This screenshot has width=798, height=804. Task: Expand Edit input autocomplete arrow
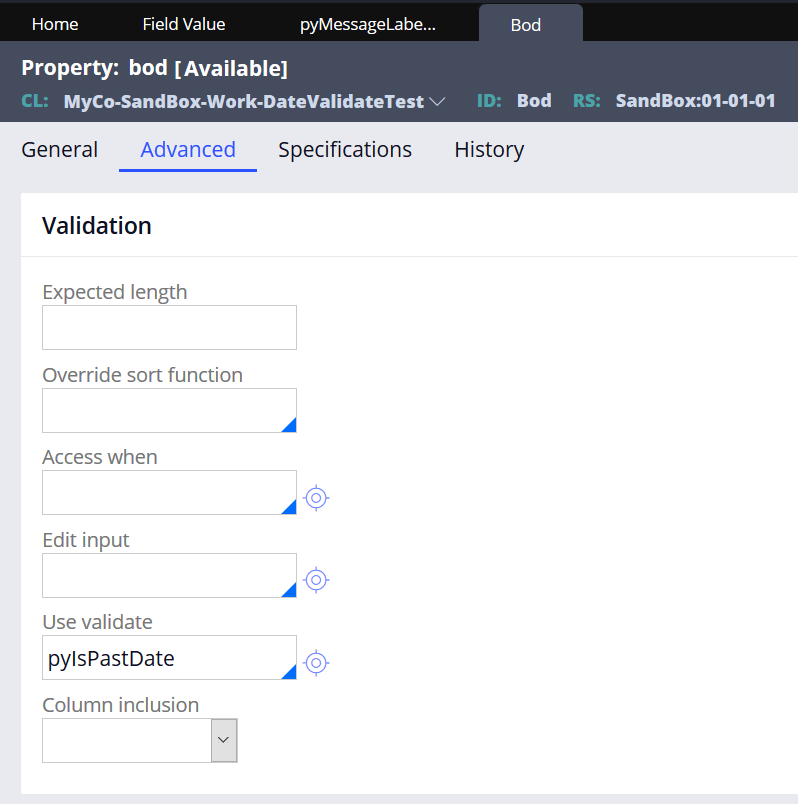[289, 590]
